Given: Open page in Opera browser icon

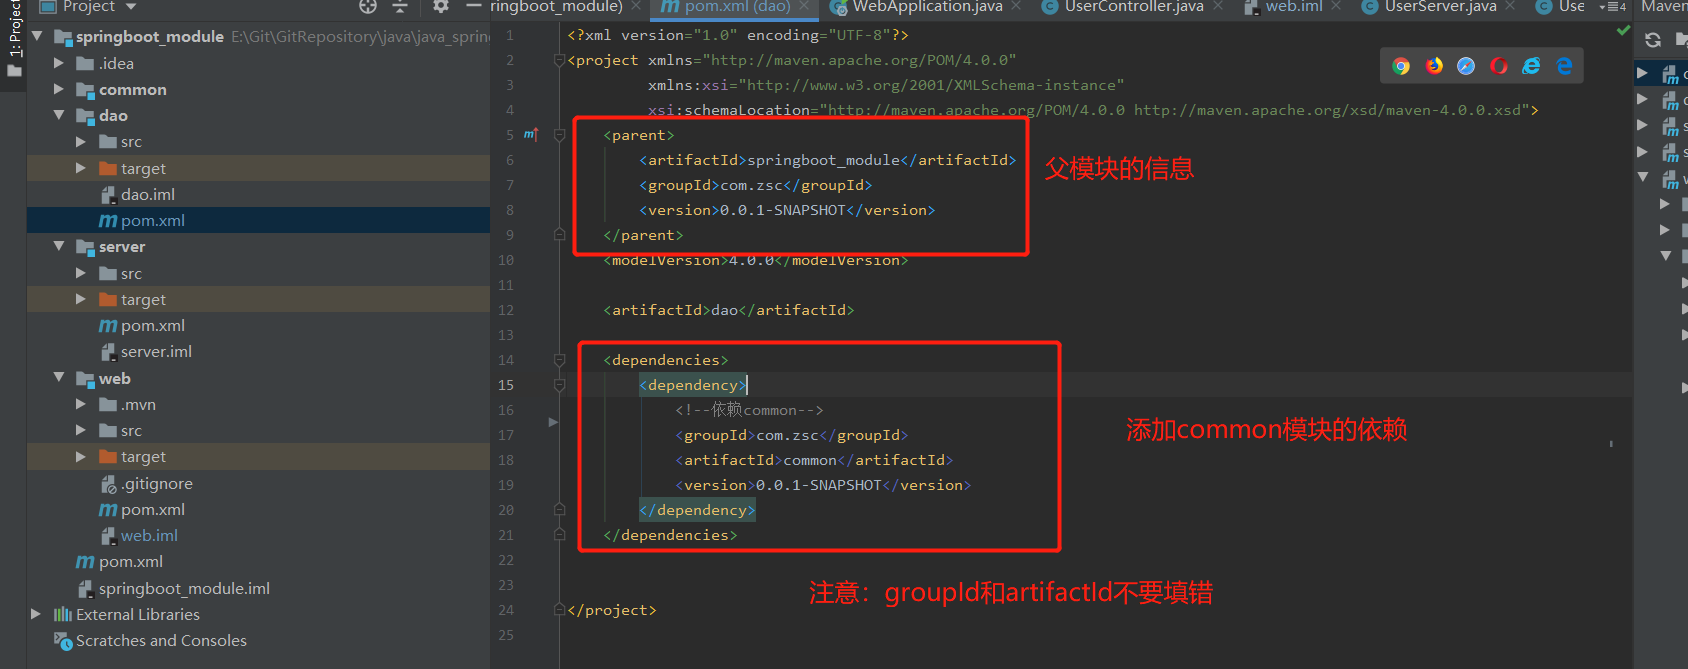Looking at the screenshot, I should coord(1498,66).
